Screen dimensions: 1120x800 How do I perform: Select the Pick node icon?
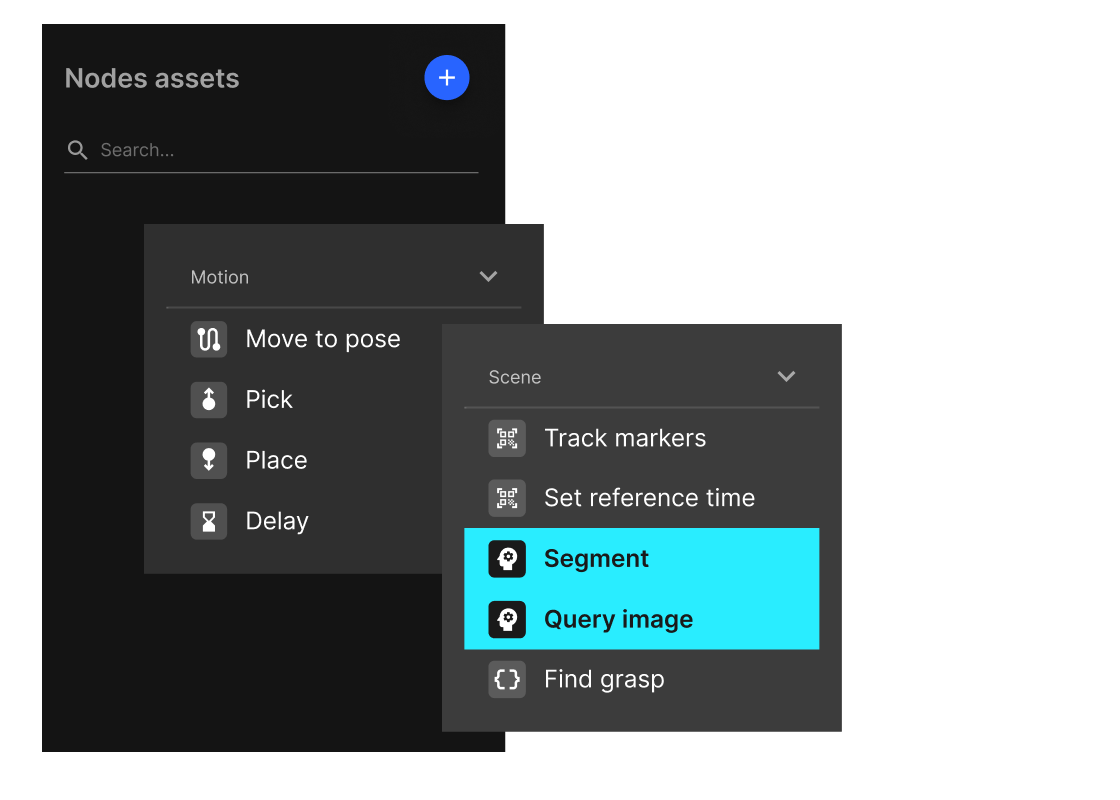tap(209, 400)
